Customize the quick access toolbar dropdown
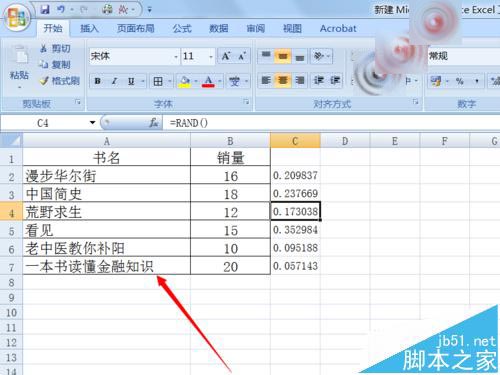 tap(150, 10)
